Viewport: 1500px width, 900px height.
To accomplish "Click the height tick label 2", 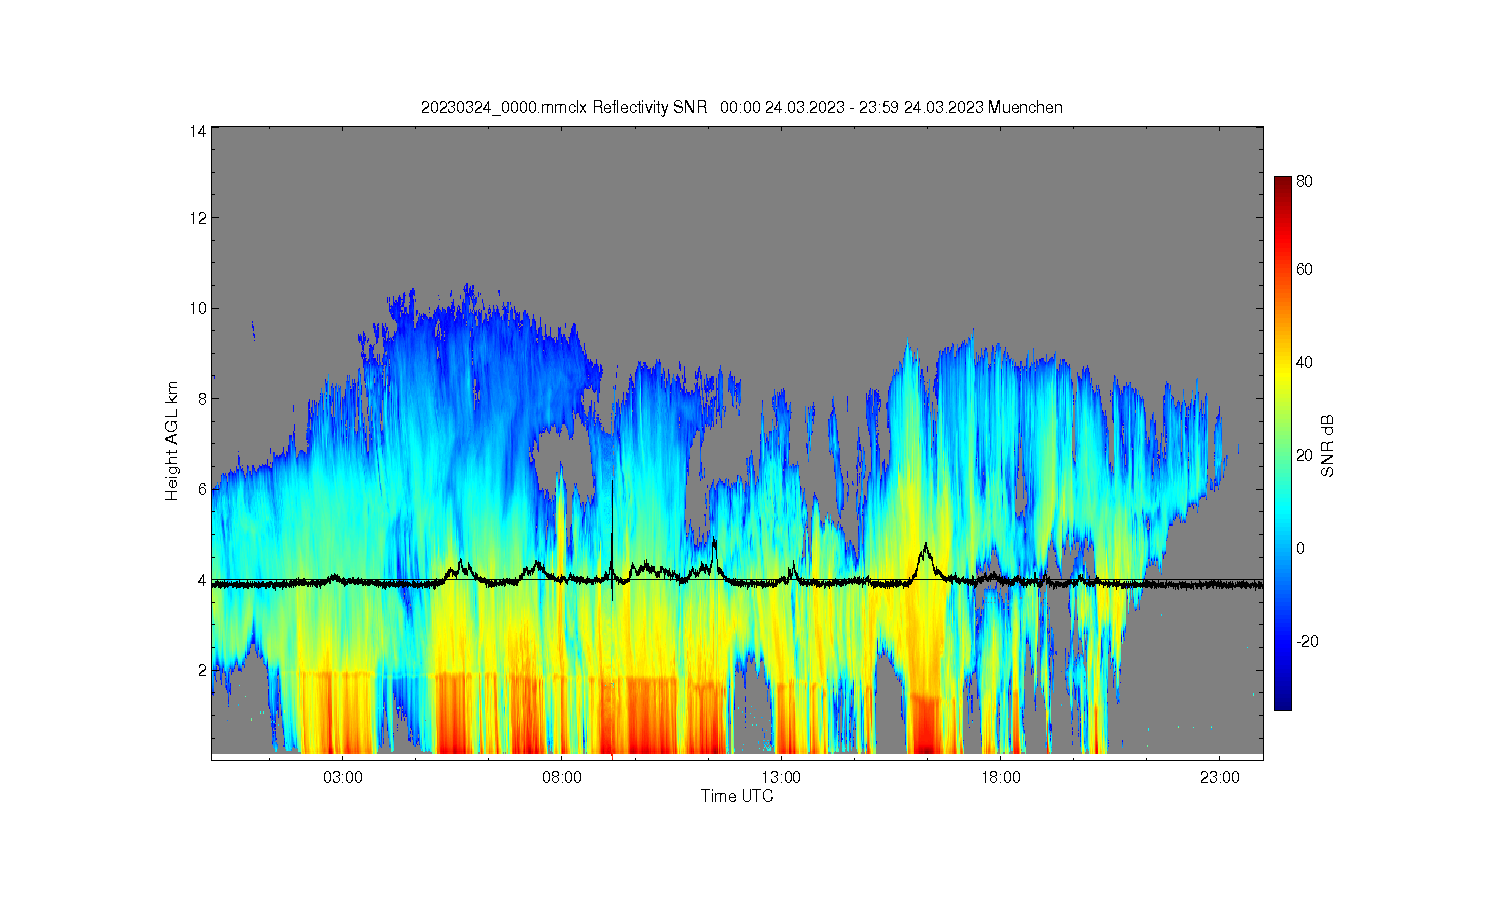I will tap(202, 670).
